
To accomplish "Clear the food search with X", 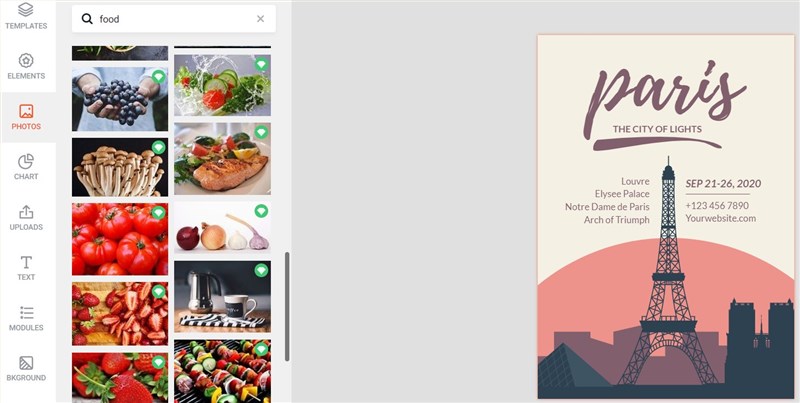I will [x=260, y=19].
